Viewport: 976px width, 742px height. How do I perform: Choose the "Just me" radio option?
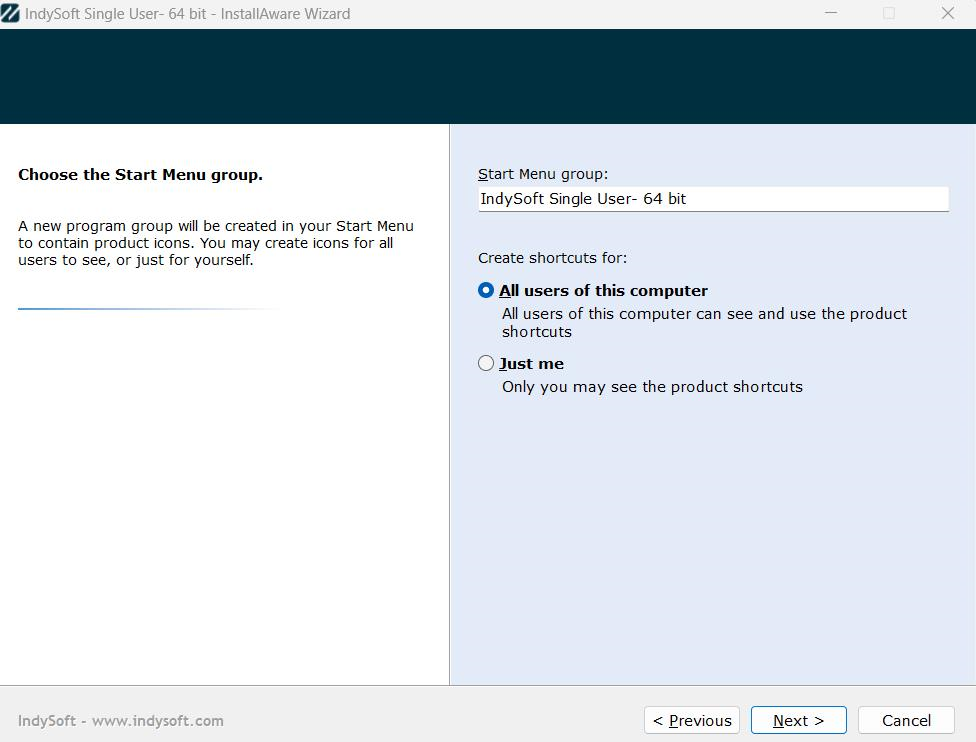coord(486,363)
